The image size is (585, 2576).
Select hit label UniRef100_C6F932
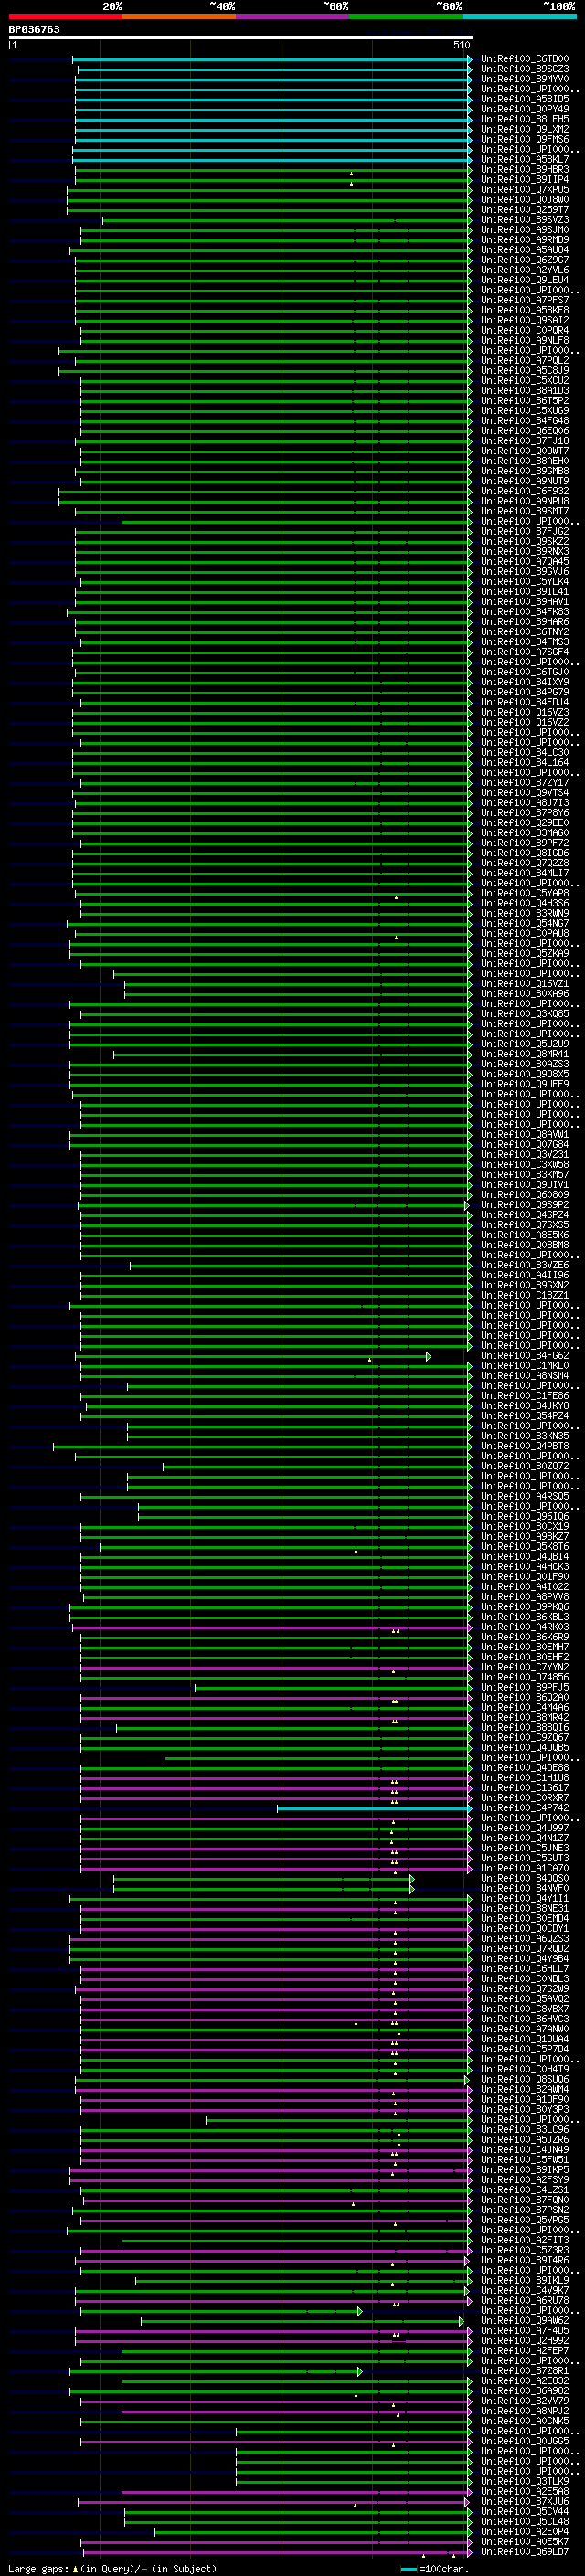[x=525, y=491]
